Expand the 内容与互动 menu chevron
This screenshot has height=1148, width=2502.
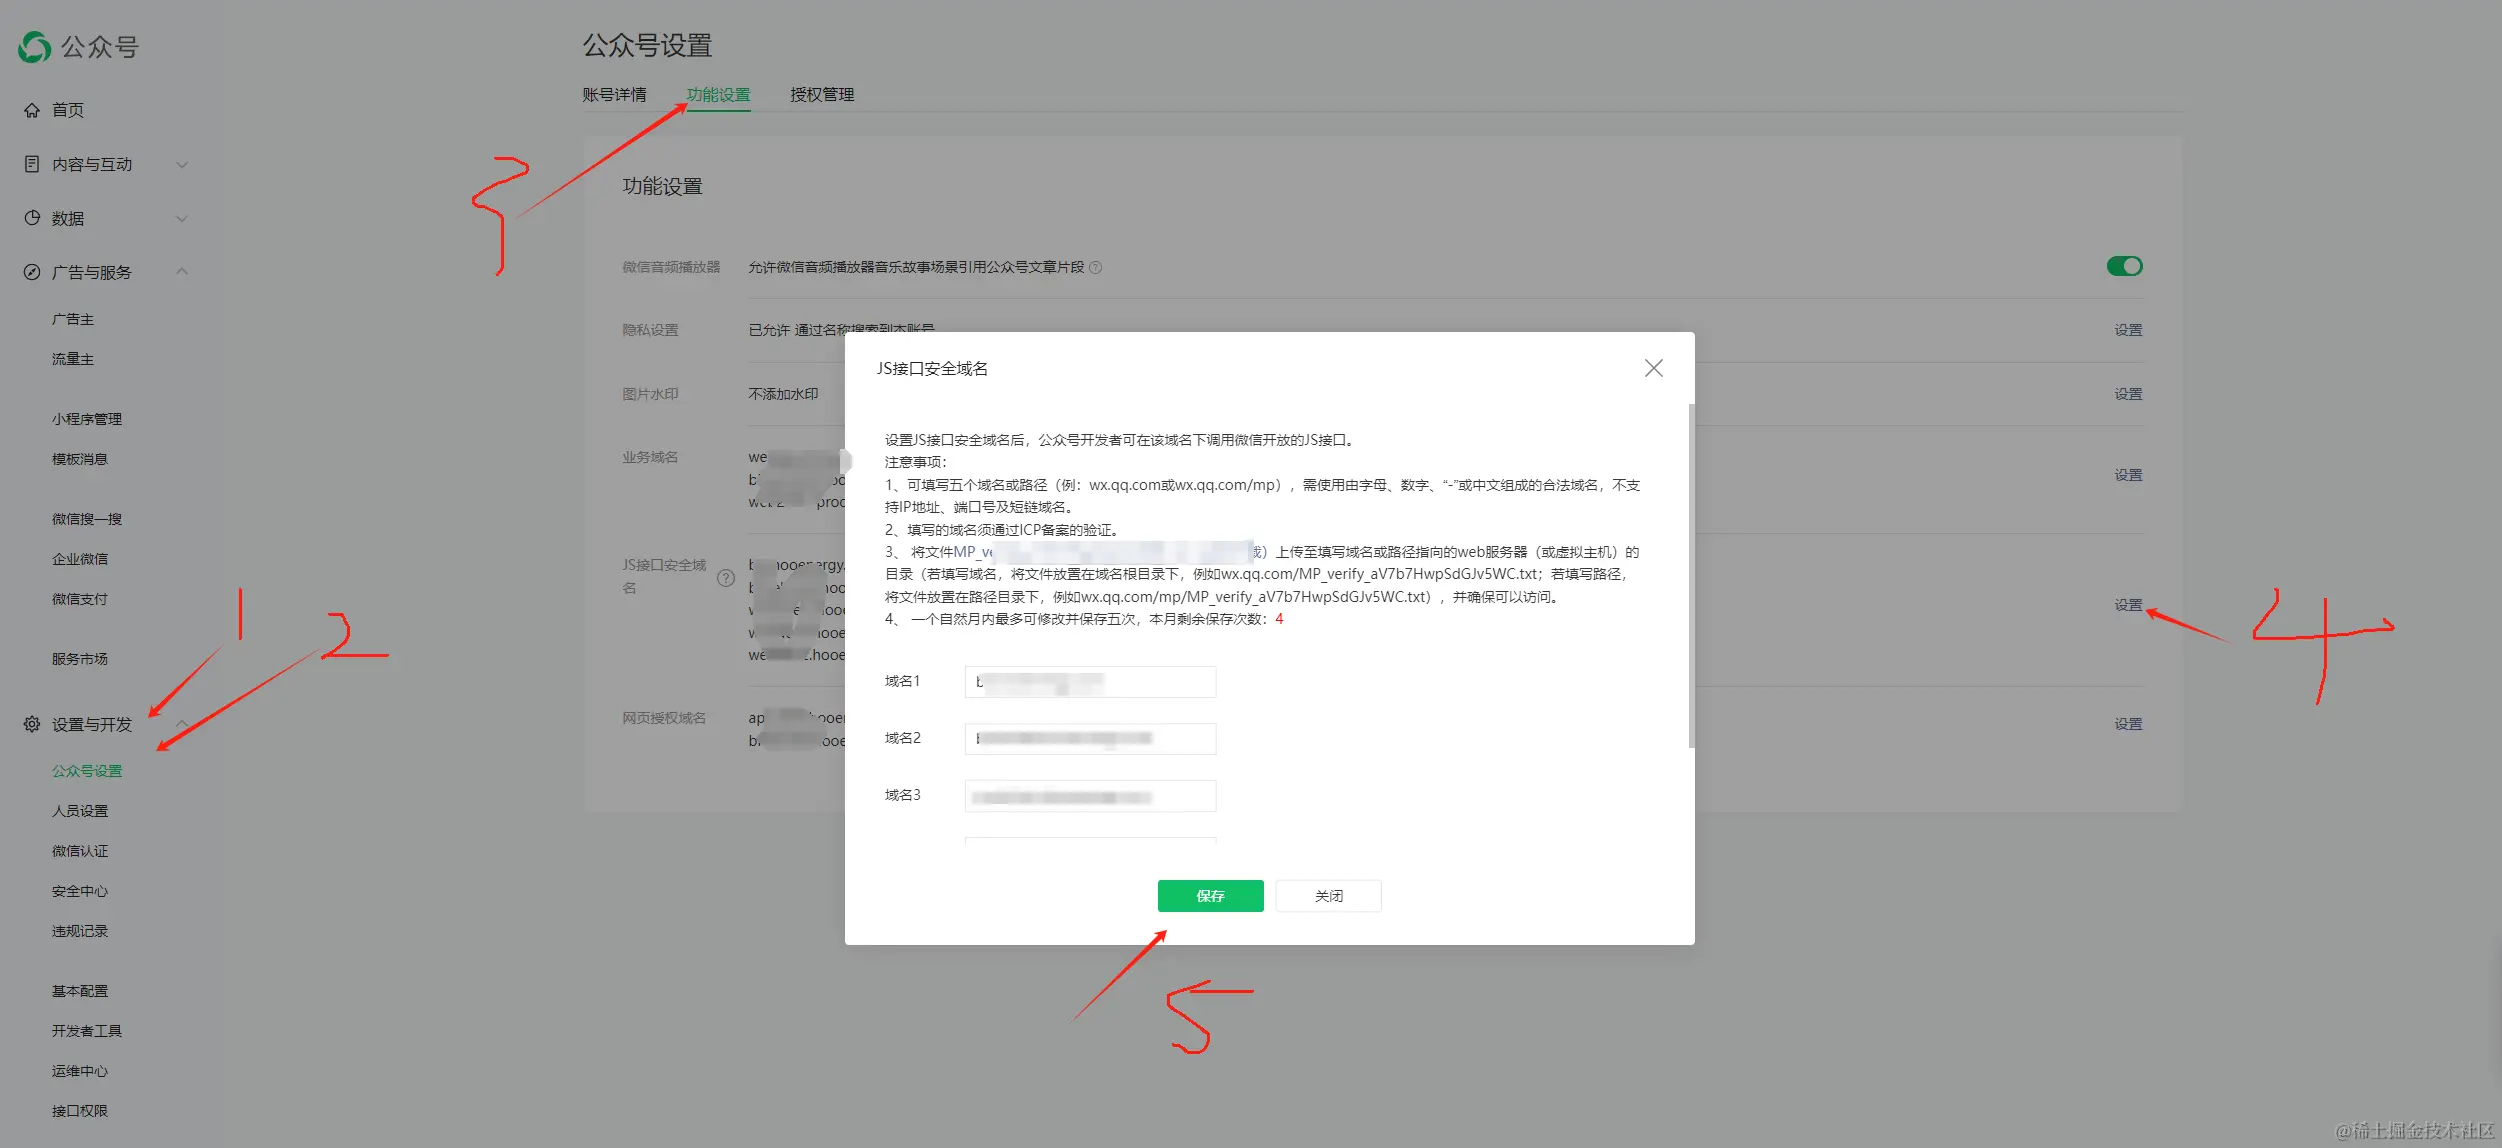tap(182, 164)
